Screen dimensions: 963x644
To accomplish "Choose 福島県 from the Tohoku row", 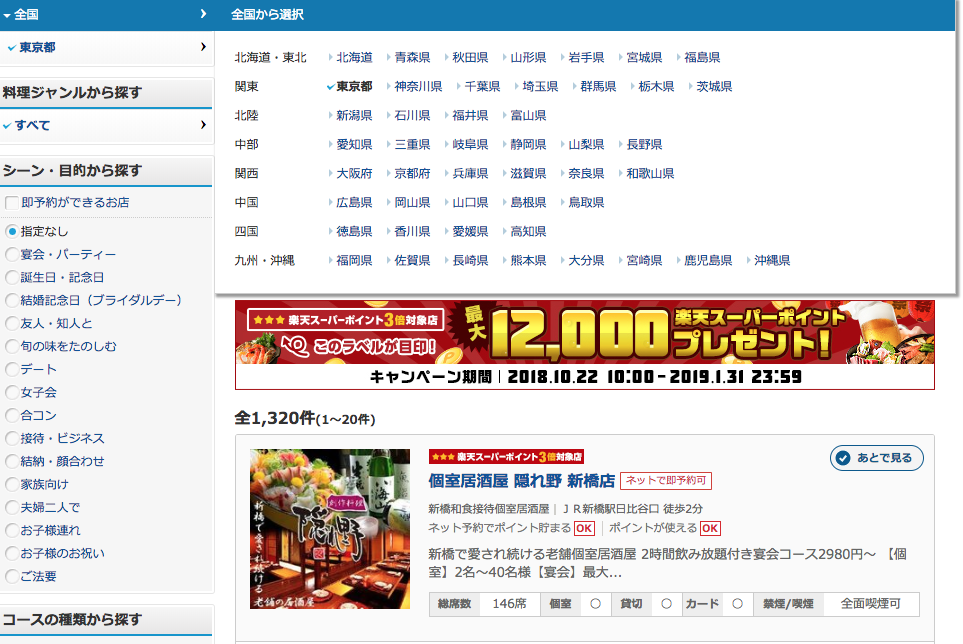I will click(x=702, y=58).
